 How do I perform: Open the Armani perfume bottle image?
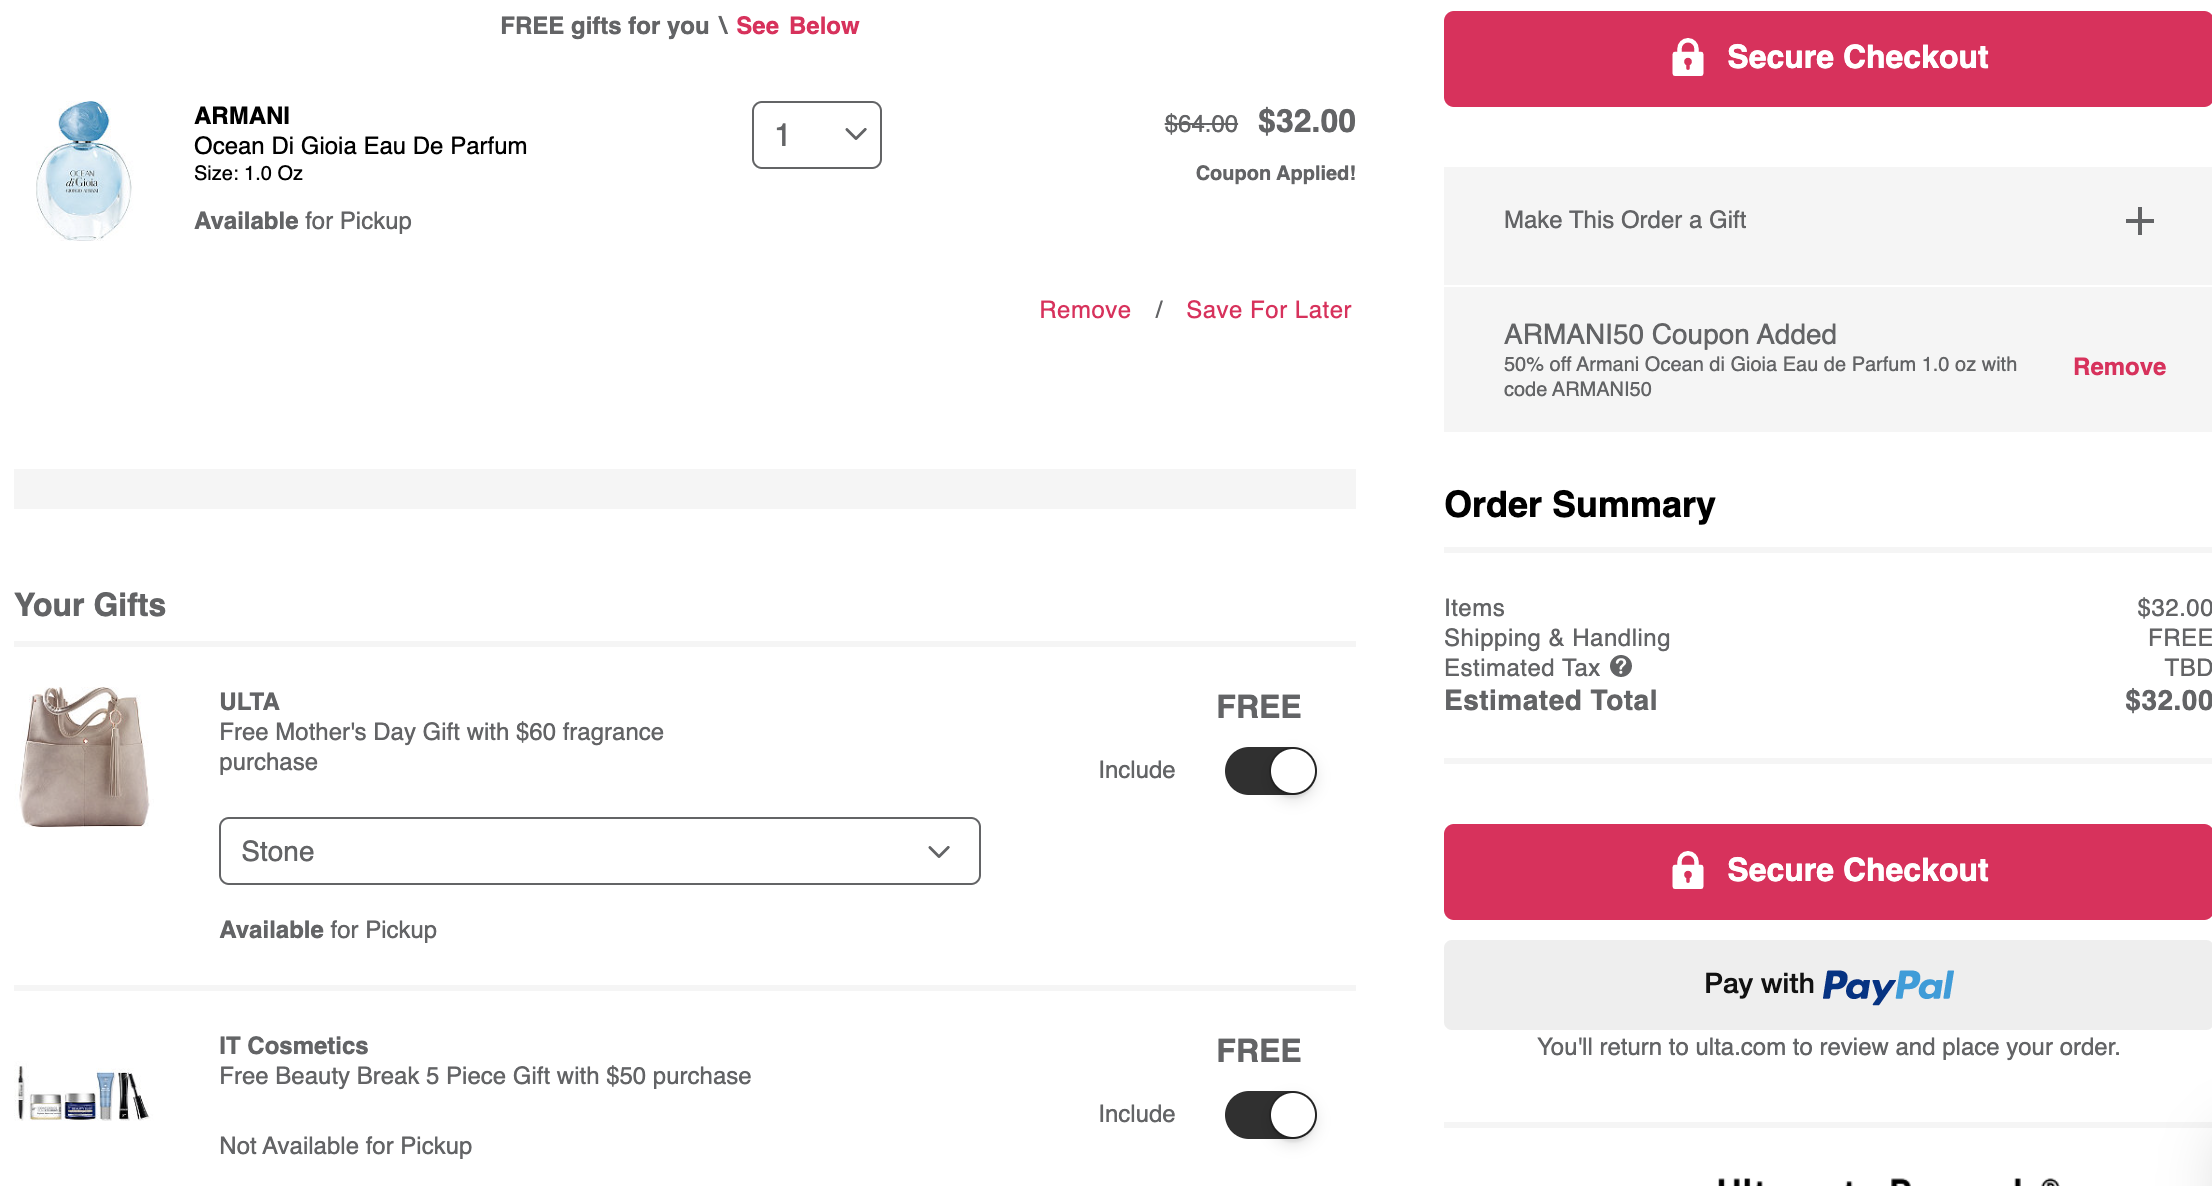tap(84, 170)
